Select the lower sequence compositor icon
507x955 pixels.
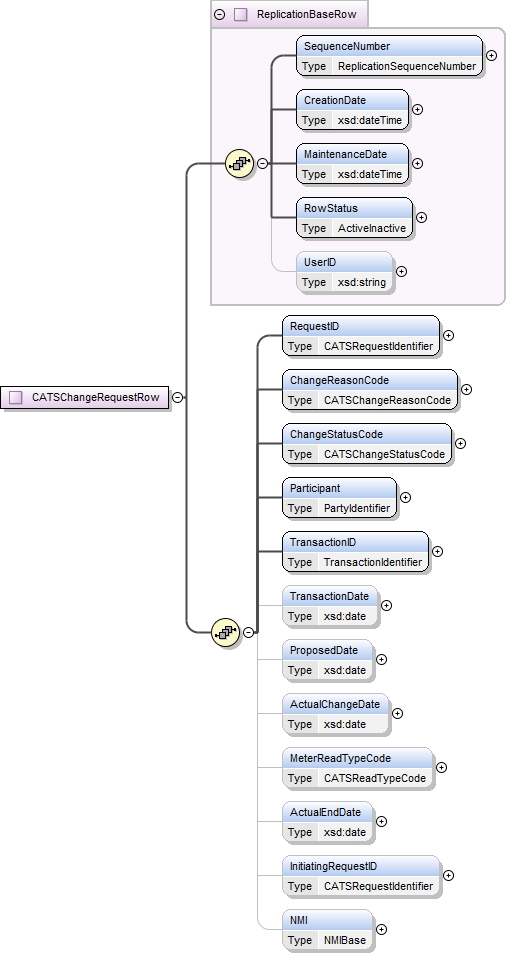(225, 632)
